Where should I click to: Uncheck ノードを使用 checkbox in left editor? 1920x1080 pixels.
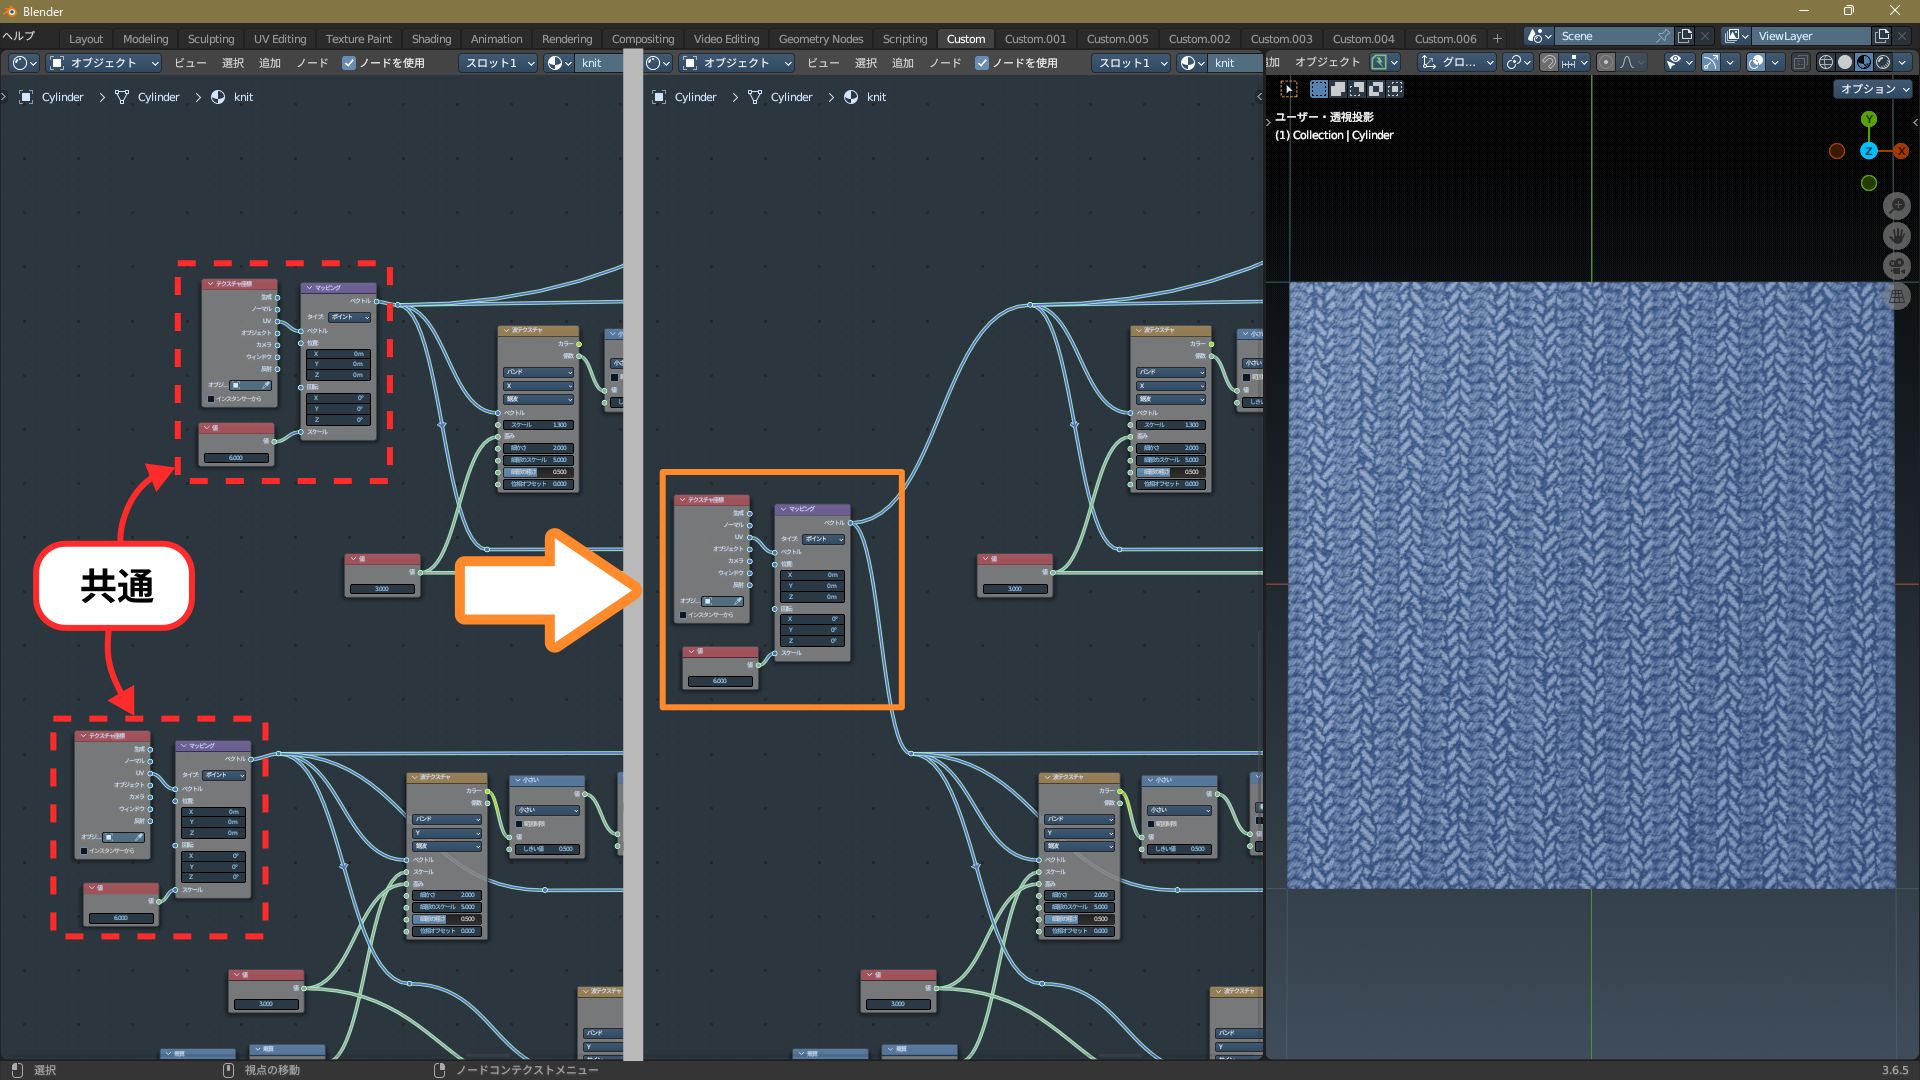tap(349, 63)
